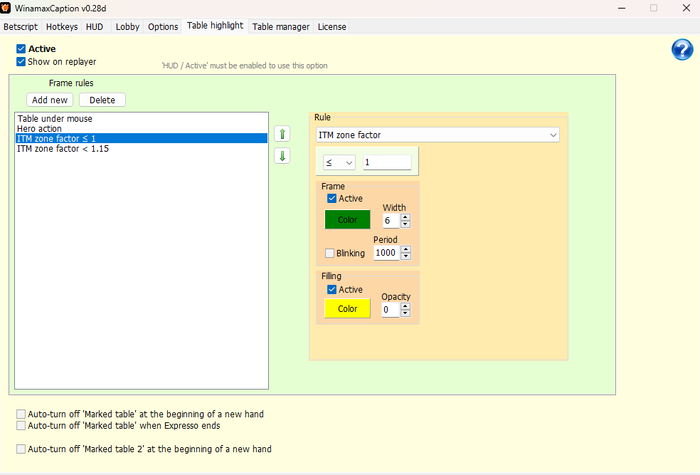This screenshot has height=475, width=700.
Task: Click the WinamaxCaption app icon in title bar
Action: [5, 8]
